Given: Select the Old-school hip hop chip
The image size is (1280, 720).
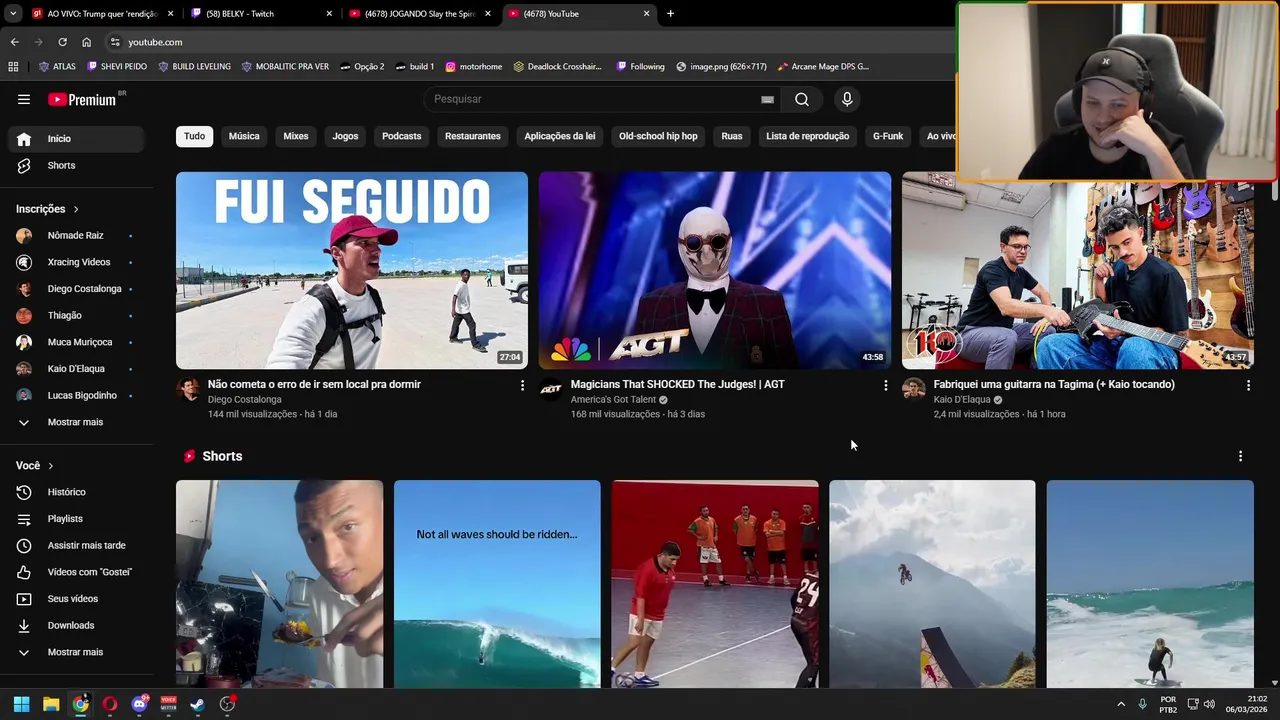Looking at the screenshot, I should click(x=658, y=136).
